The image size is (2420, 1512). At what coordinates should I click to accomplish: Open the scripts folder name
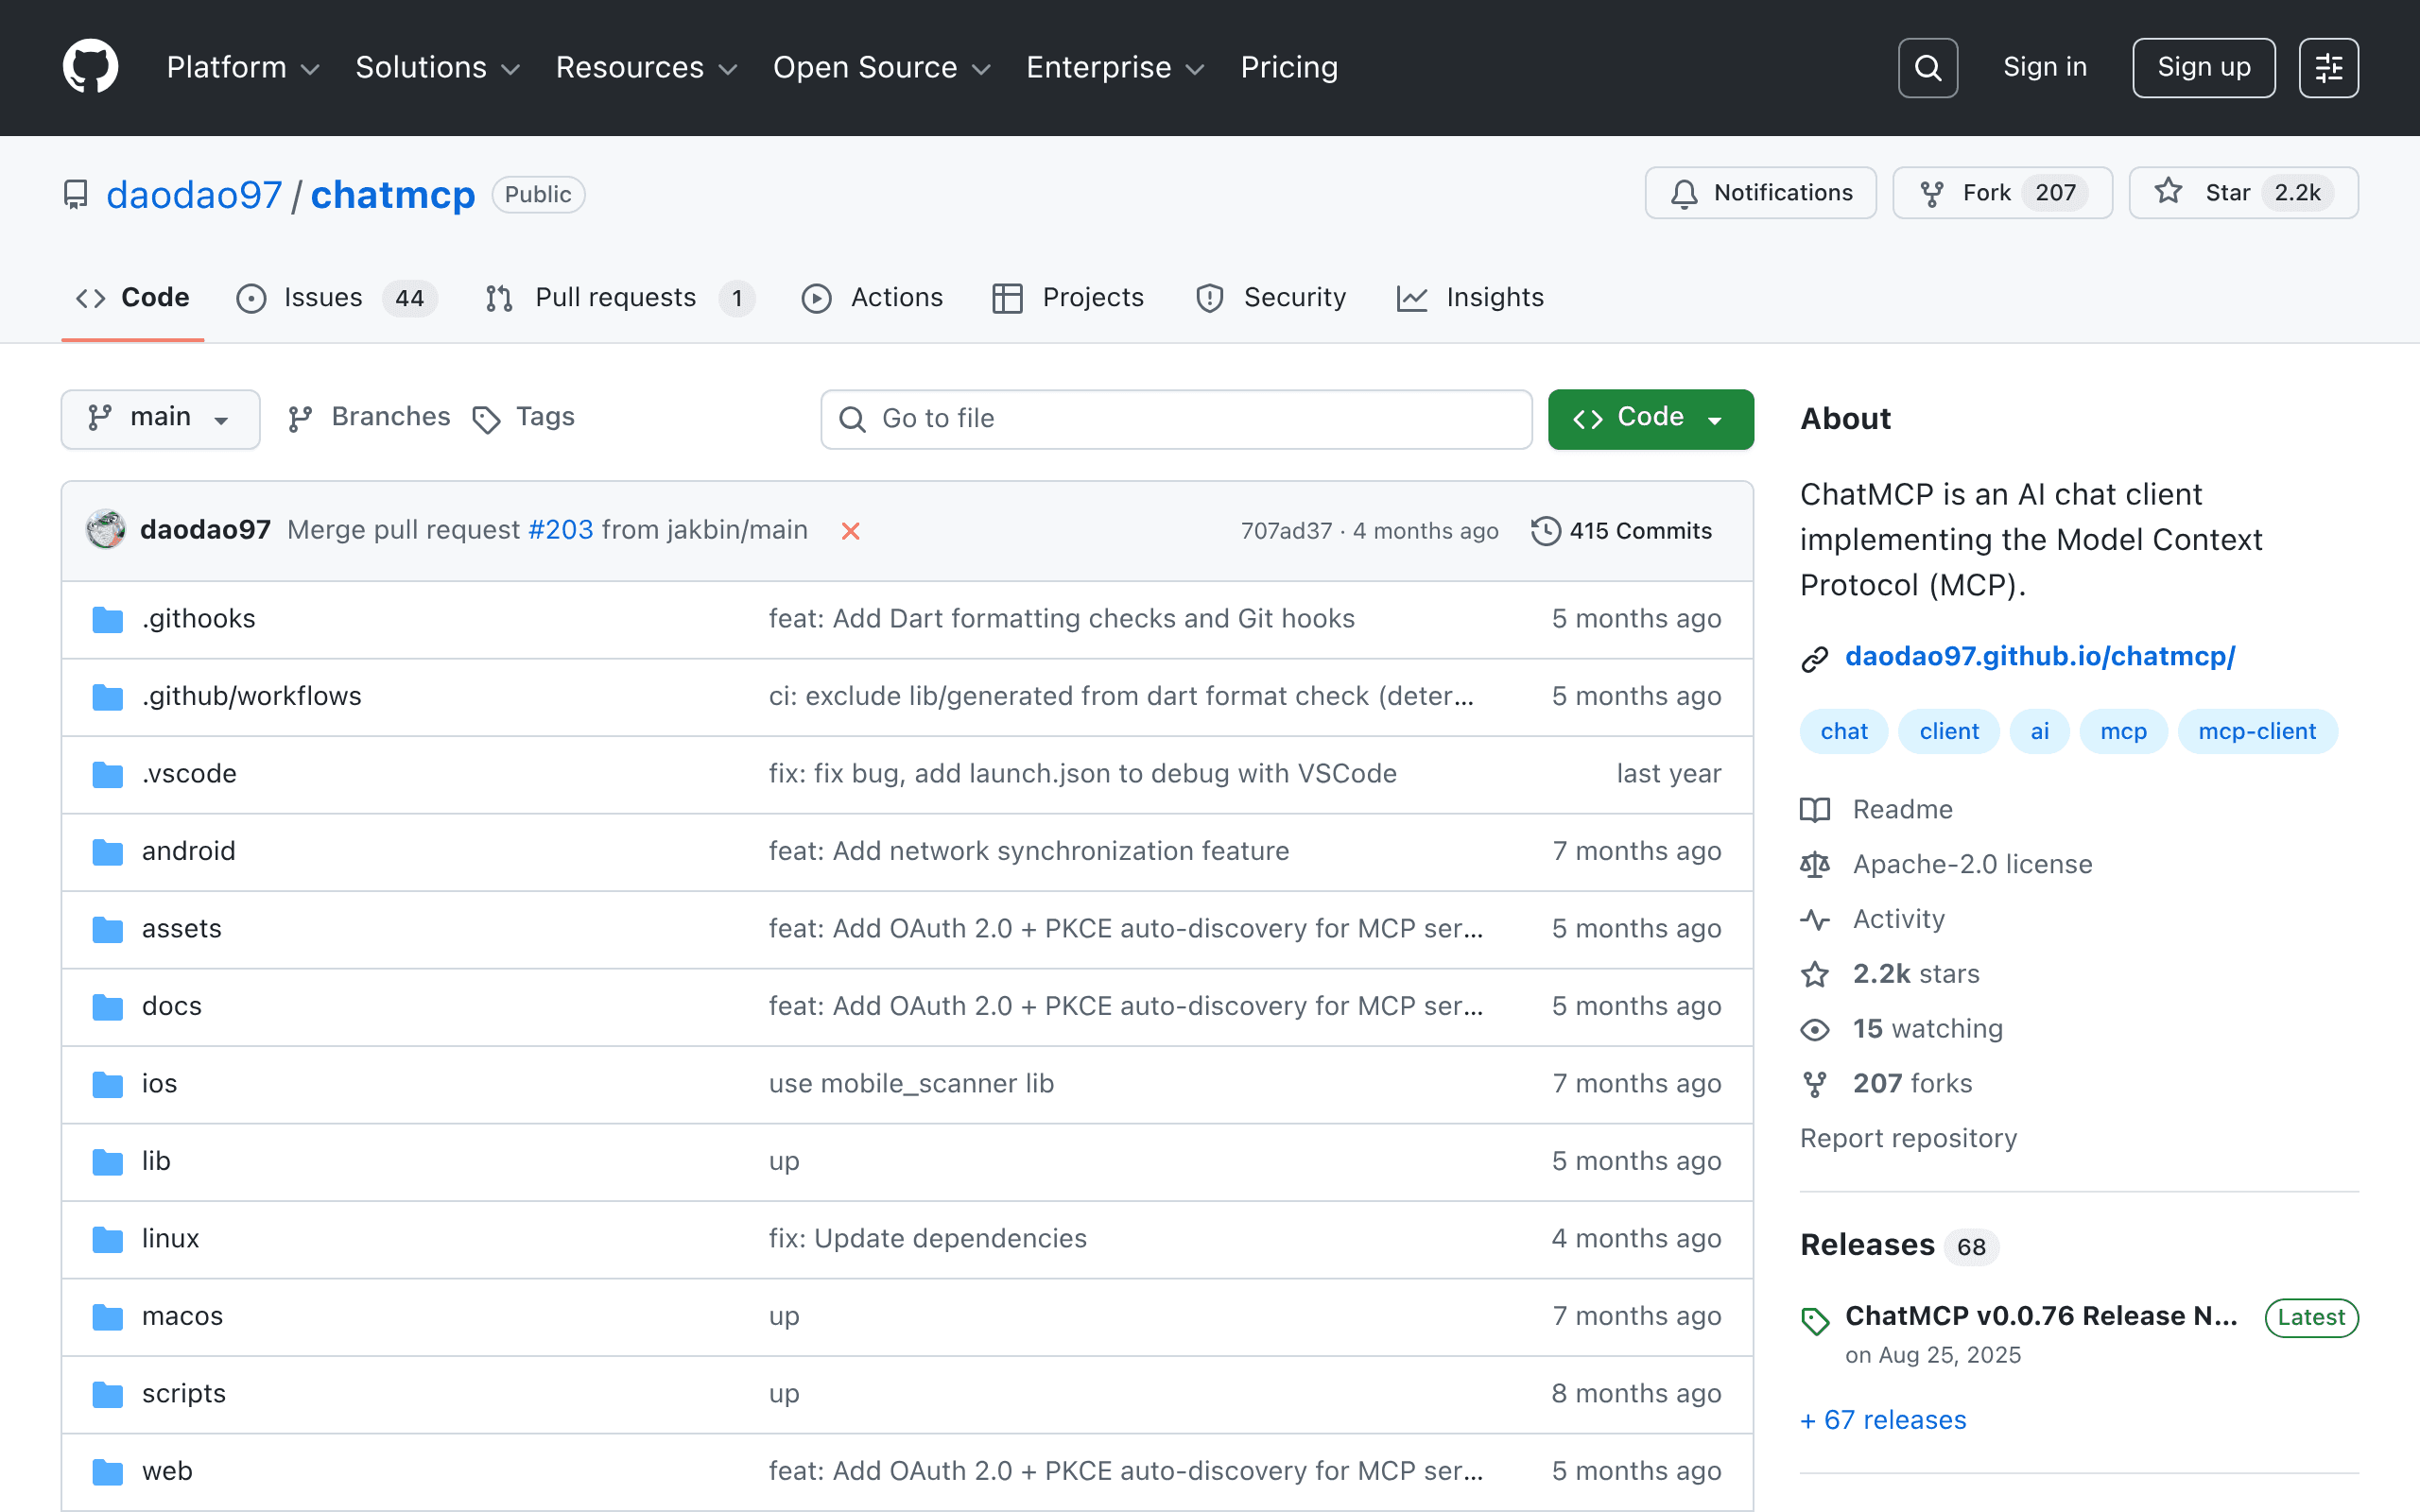(184, 1394)
